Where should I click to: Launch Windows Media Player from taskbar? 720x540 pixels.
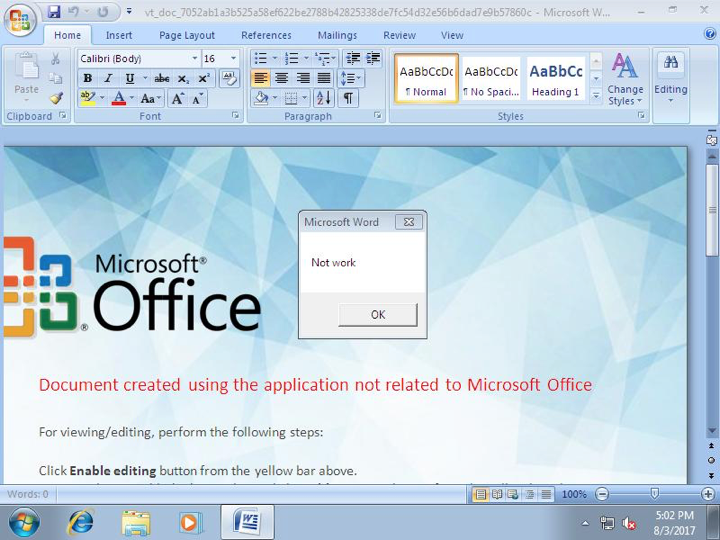[x=191, y=523]
